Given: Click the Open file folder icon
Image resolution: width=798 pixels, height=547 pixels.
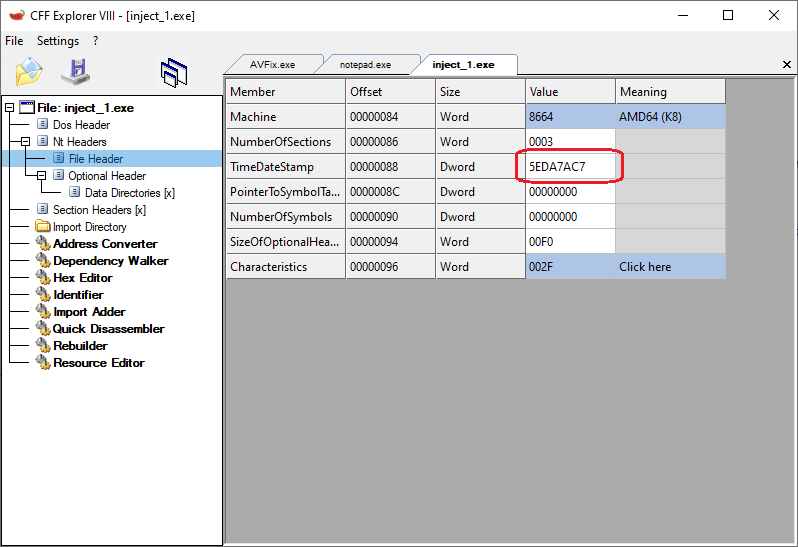Looking at the screenshot, I should pyautogui.click(x=29, y=72).
